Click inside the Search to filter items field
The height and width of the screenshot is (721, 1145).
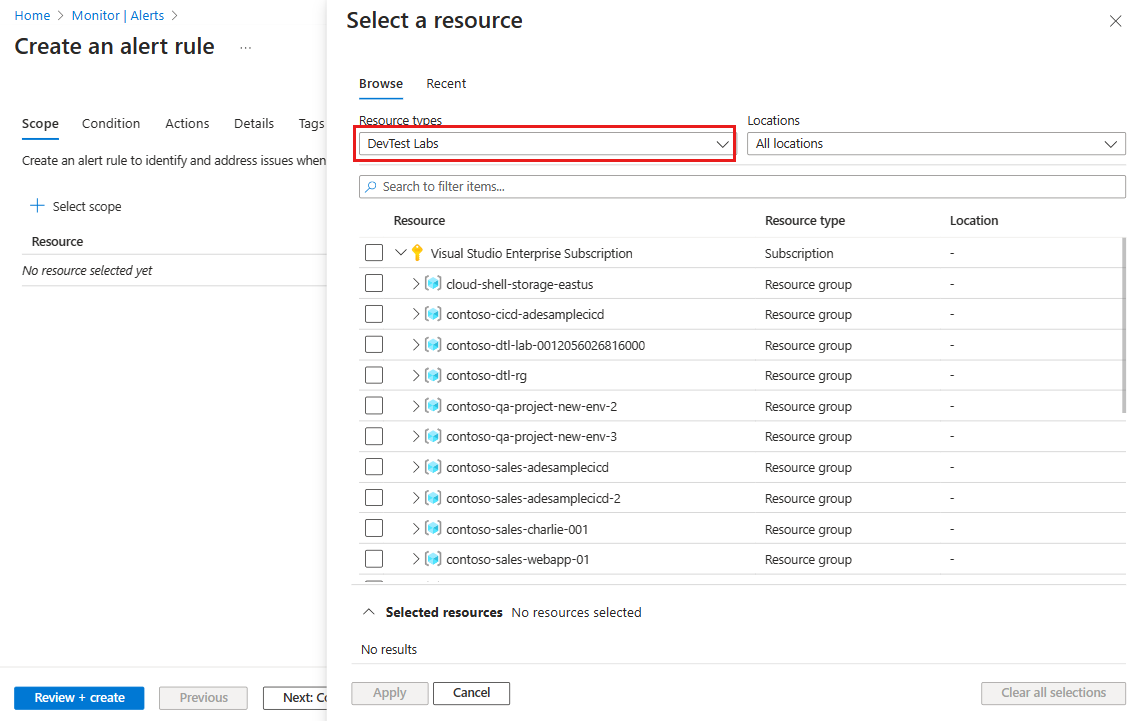pyautogui.click(x=600, y=186)
